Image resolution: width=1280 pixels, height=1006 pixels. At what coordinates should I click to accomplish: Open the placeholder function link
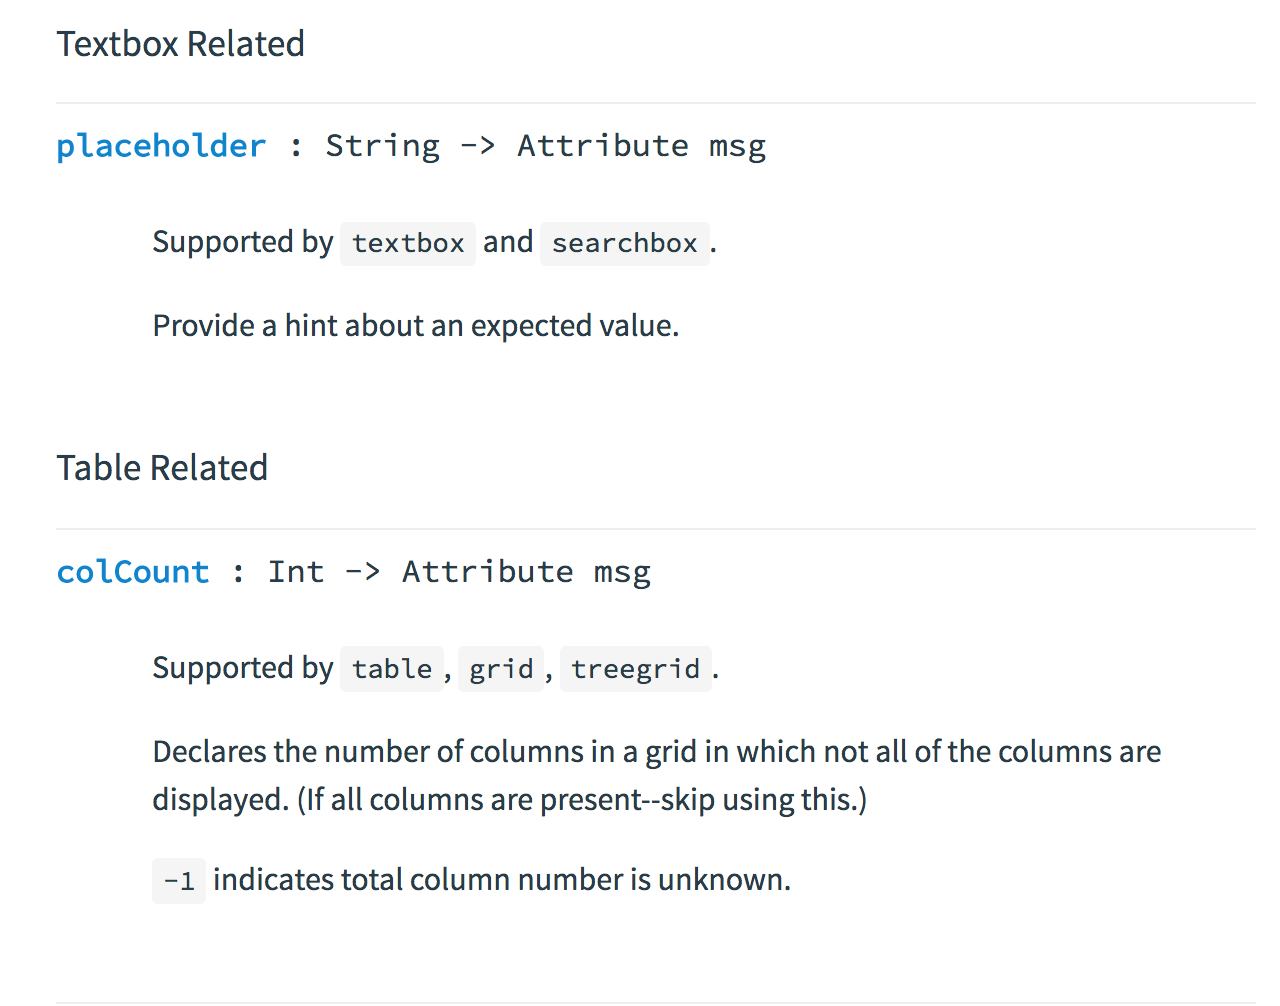point(161,146)
